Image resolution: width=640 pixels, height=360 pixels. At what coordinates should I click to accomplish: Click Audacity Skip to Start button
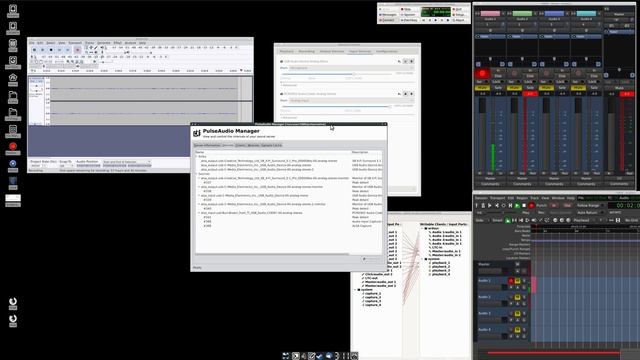tap(60, 50)
